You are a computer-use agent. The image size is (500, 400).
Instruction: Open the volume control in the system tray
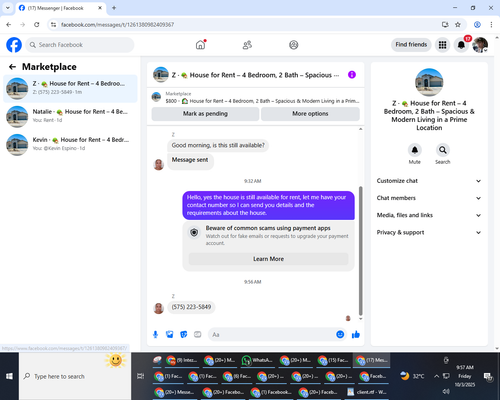pos(446,391)
